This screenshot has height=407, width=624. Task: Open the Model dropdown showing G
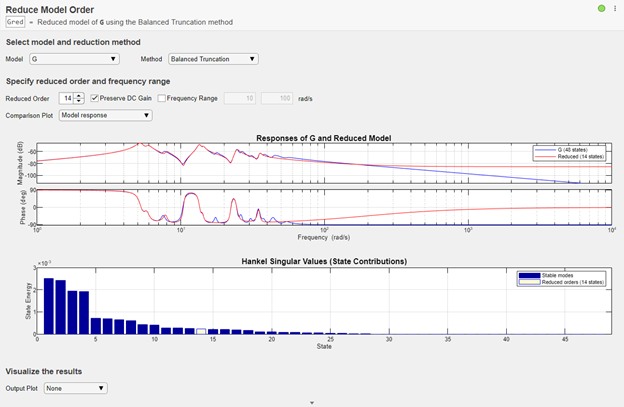[x=89, y=59]
